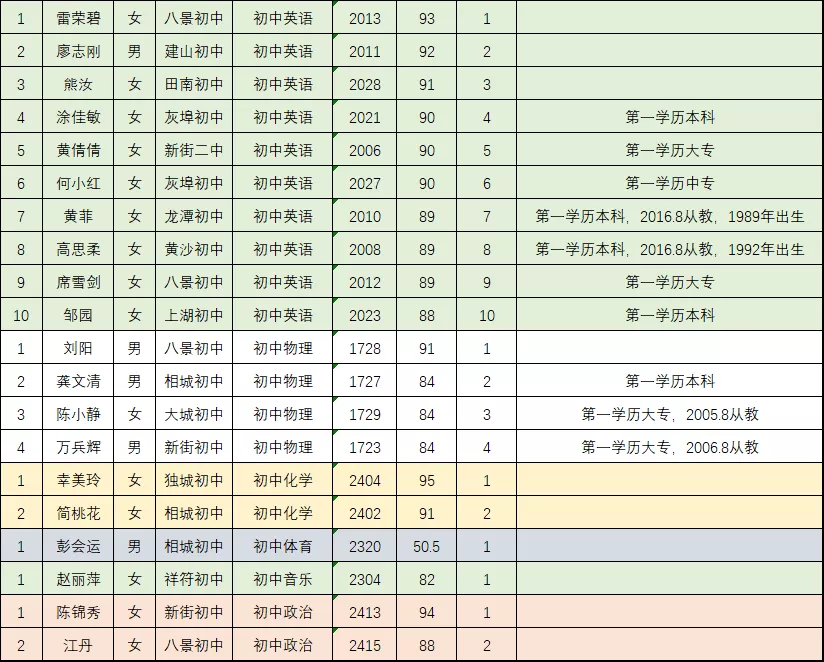
Task: Click the name 简桃花
Action: [x=78, y=513]
